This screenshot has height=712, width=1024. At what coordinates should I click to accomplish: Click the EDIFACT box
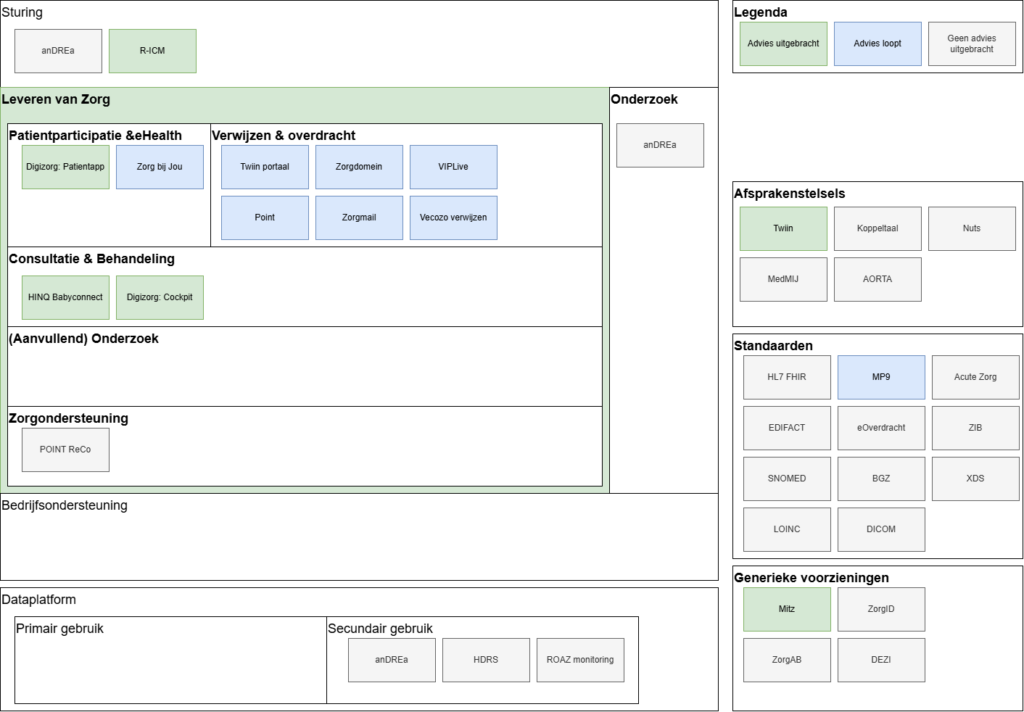(x=787, y=428)
